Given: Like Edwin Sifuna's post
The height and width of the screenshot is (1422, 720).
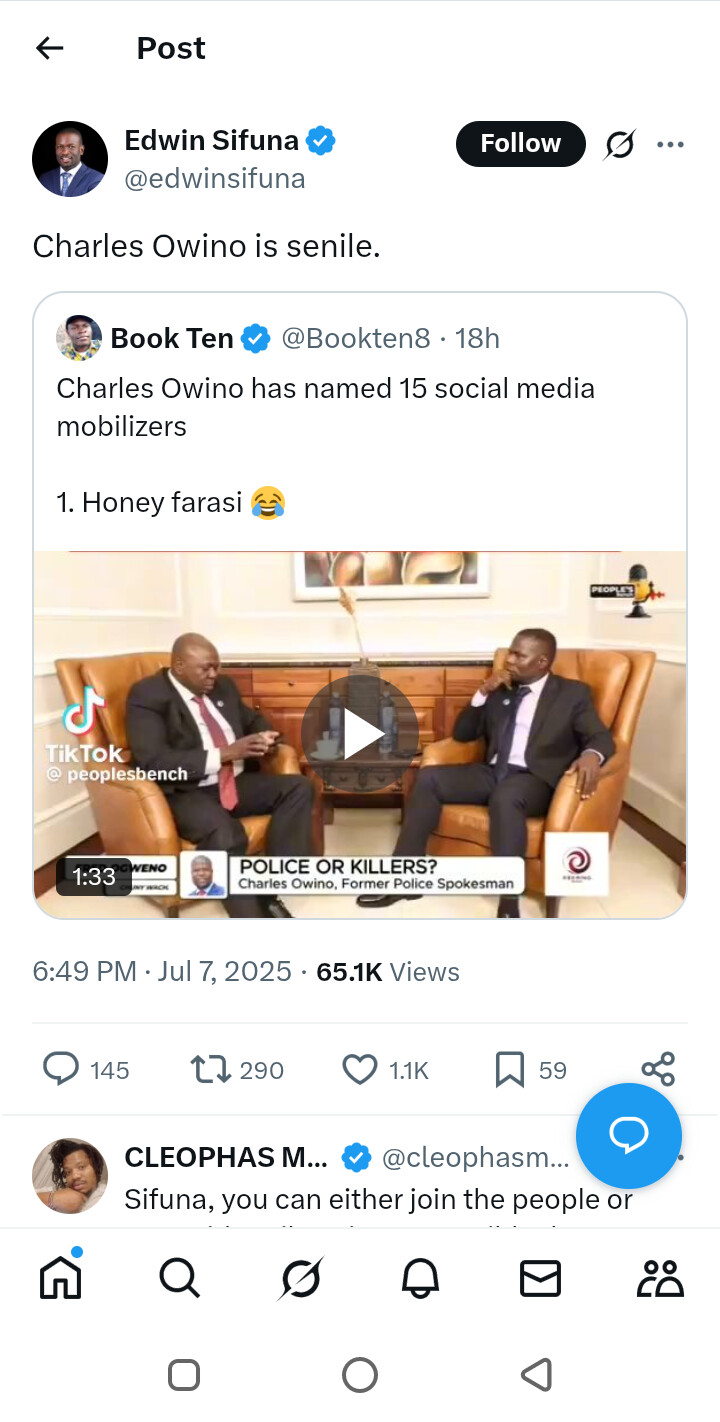Looking at the screenshot, I should point(360,1070).
